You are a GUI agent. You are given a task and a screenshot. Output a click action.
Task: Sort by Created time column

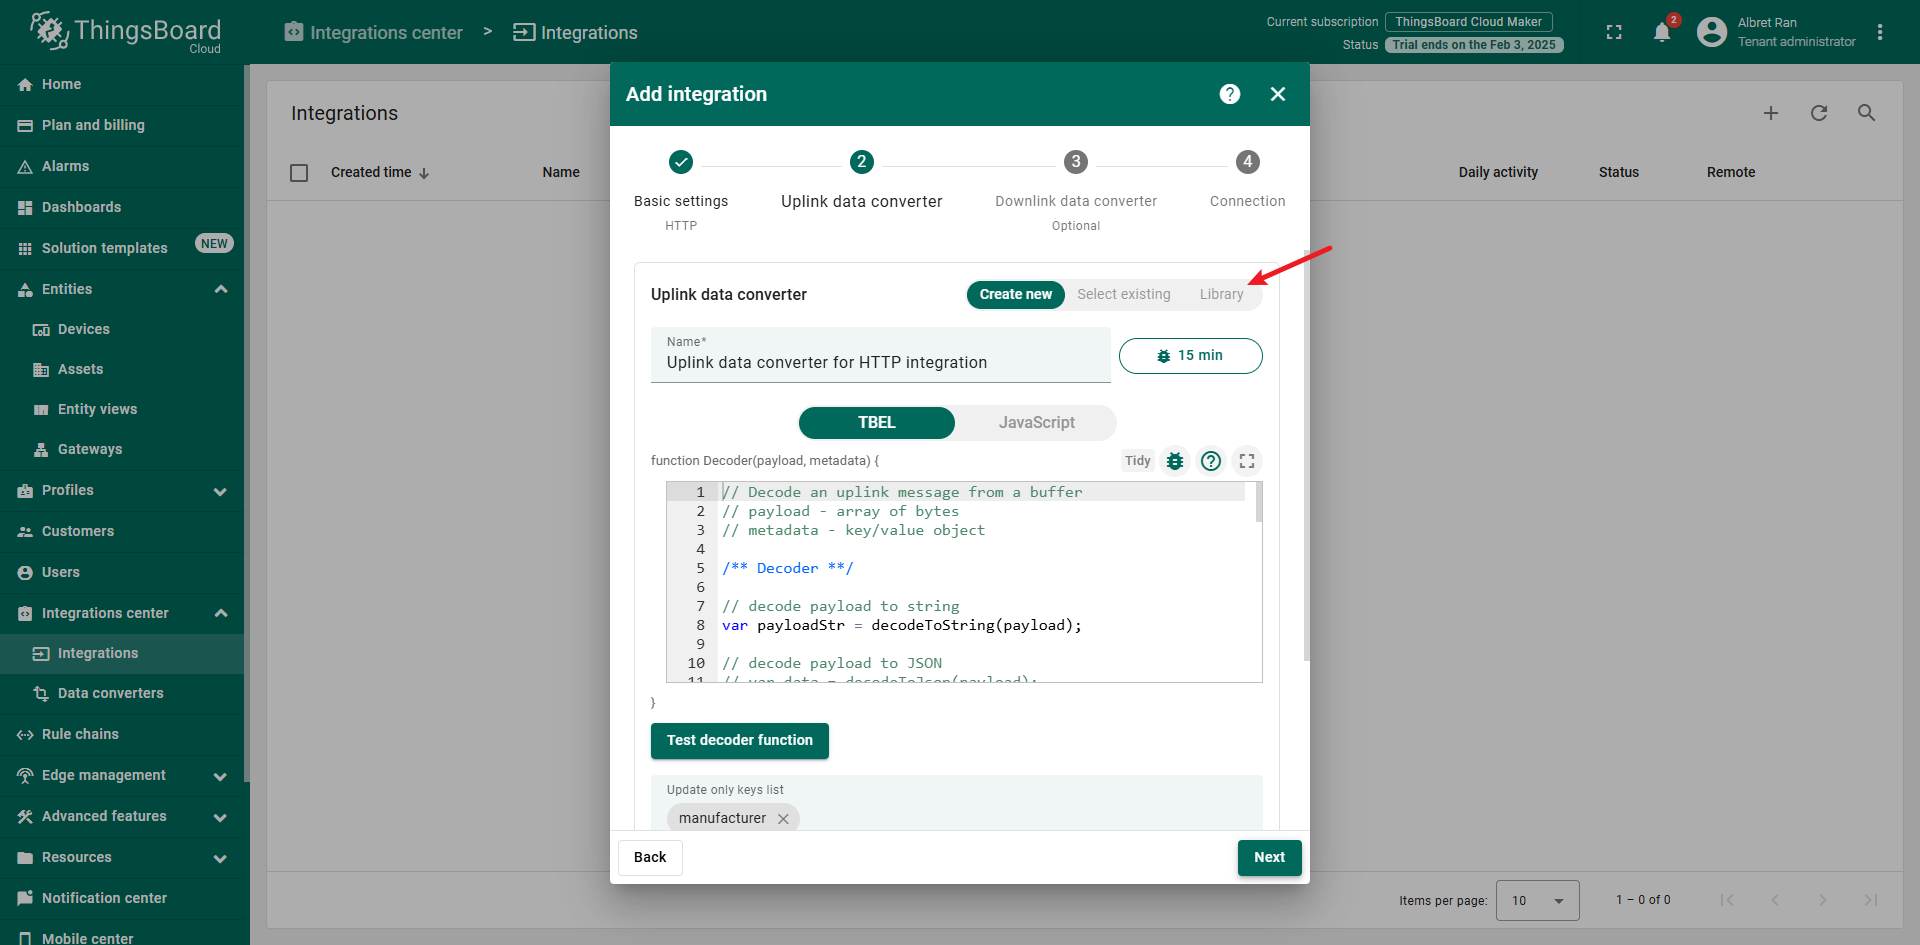click(x=380, y=173)
